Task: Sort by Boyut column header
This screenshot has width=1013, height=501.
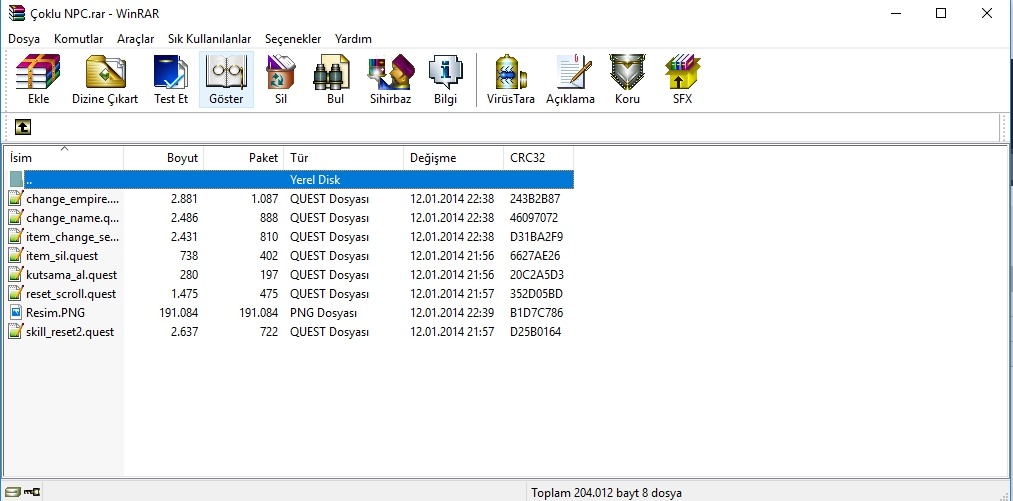Action: tap(163, 158)
